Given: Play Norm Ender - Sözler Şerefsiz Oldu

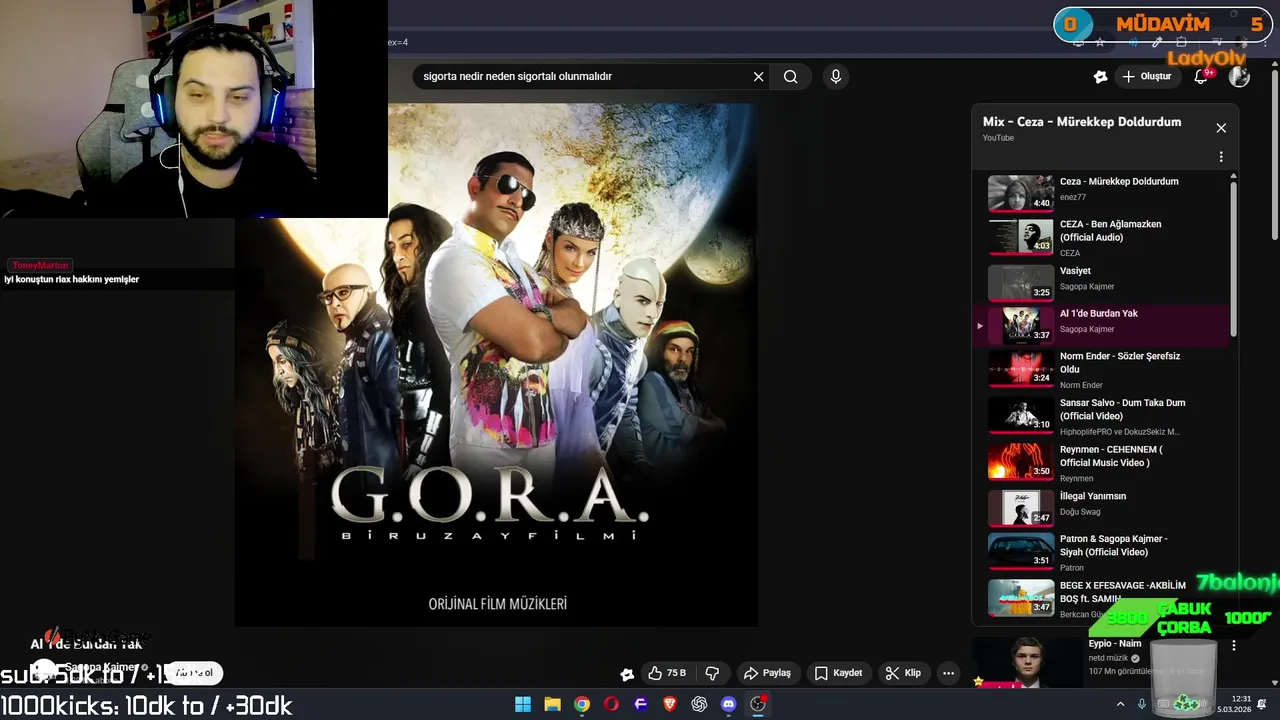Looking at the screenshot, I should pyautogui.click(x=1100, y=369).
